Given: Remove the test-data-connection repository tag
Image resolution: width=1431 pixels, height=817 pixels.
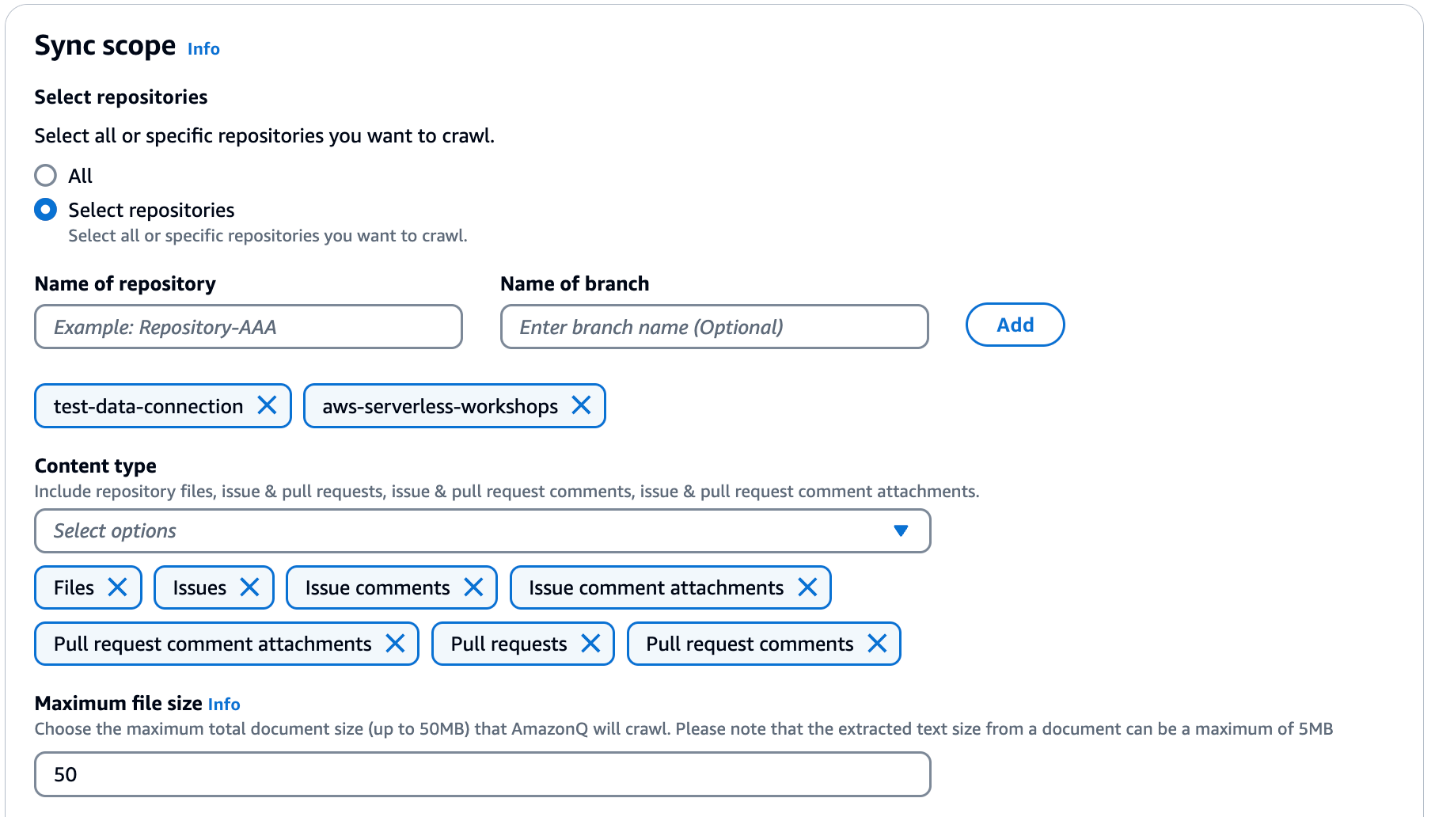Looking at the screenshot, I should coord(267,405).
